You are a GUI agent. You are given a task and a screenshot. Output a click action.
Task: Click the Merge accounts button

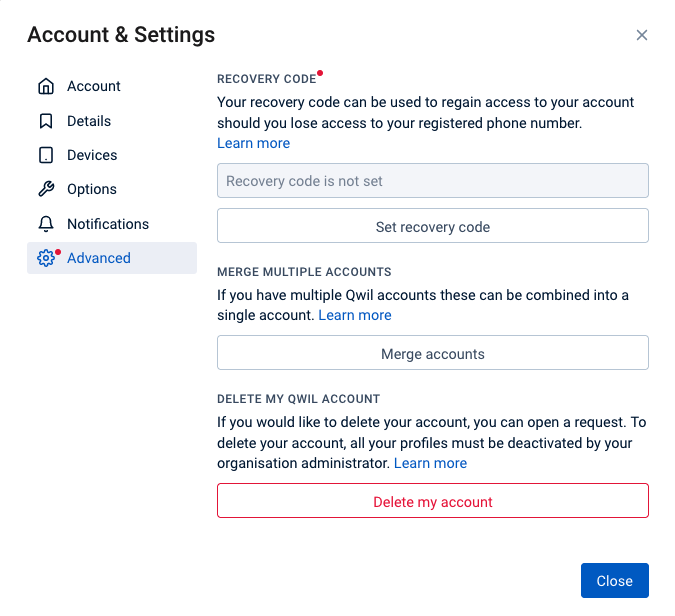tap(433, 353)
